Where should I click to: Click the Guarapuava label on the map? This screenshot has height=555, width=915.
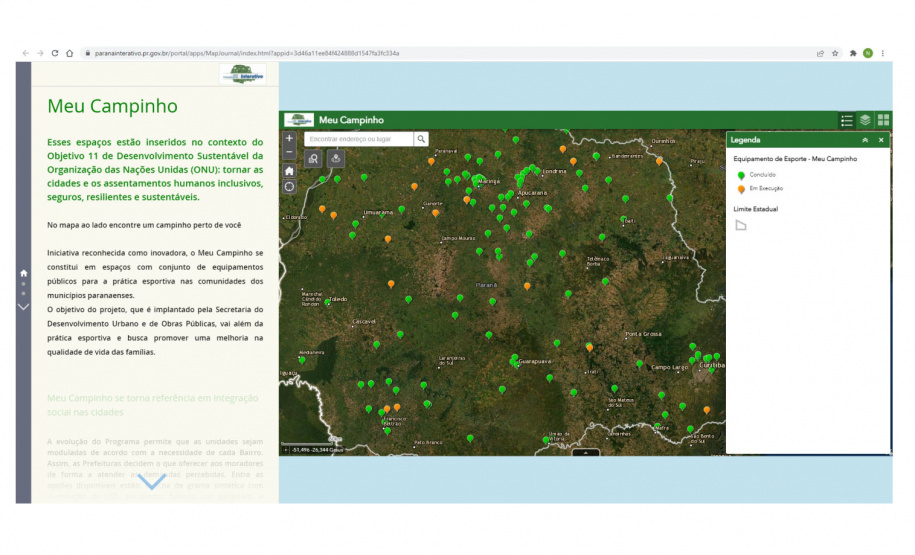(535, 362)
